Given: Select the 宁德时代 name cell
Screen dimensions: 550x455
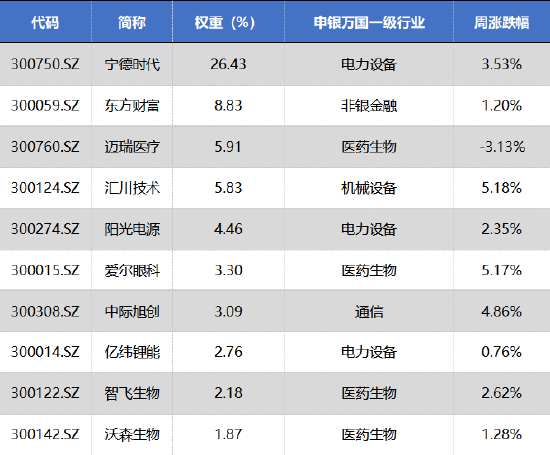Looking at the screenshot, I should [x=132, y=64].
